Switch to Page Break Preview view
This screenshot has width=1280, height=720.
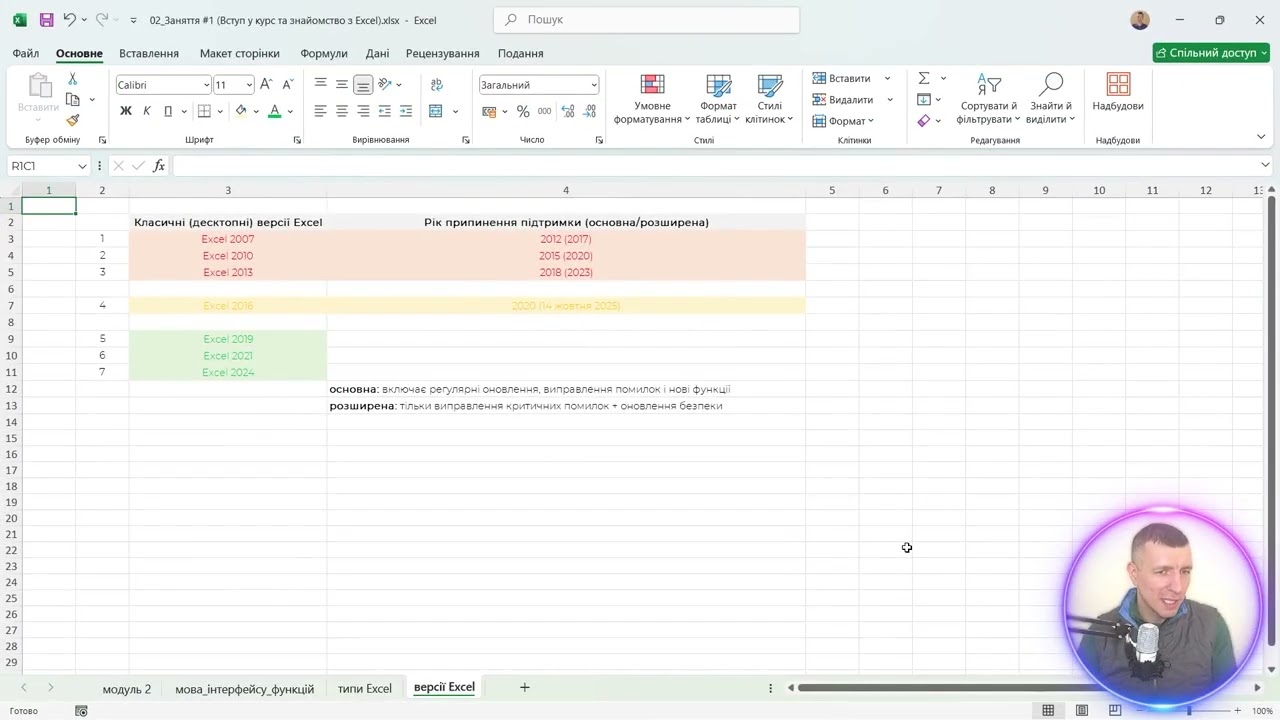pos(1115,711)
